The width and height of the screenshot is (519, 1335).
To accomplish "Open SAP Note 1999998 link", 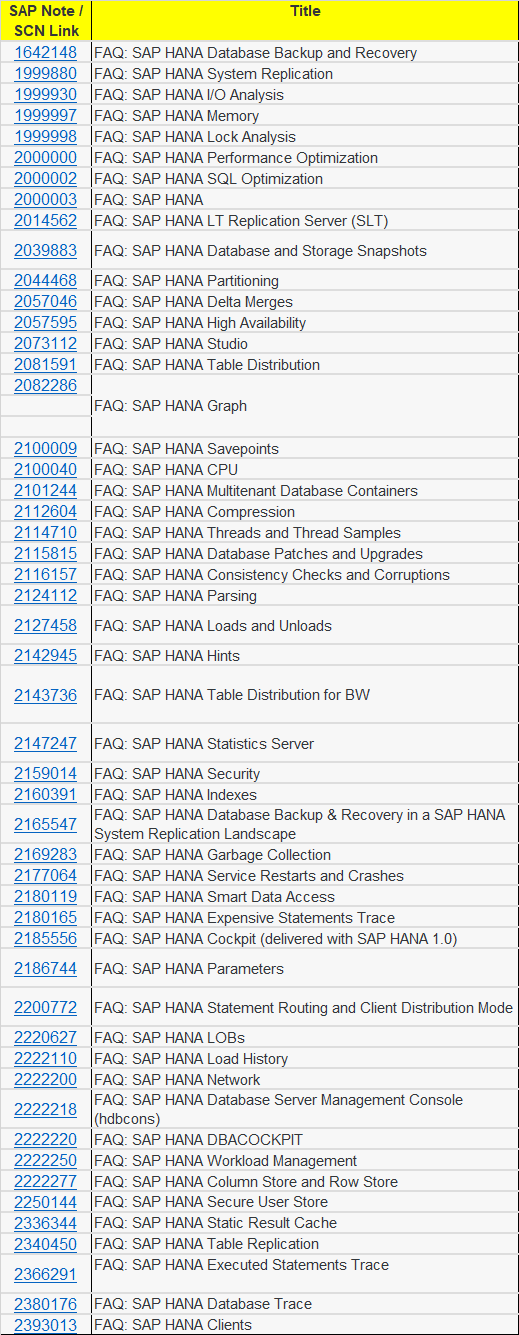I will (45, 137).
